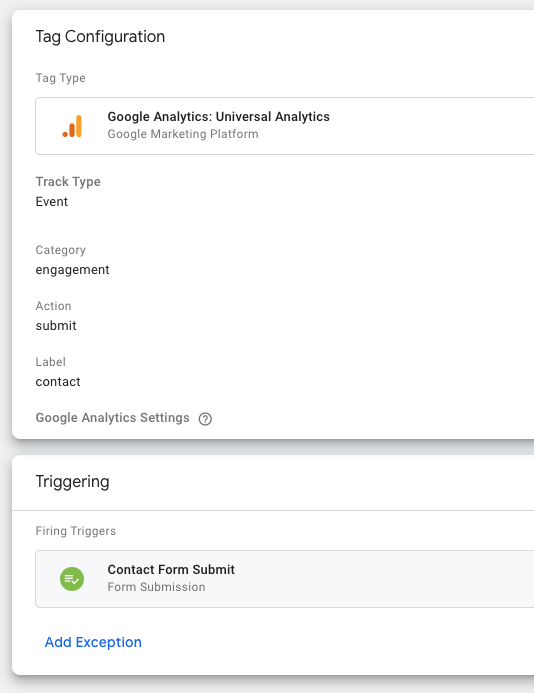Click the Category field label

coord(61,250)
